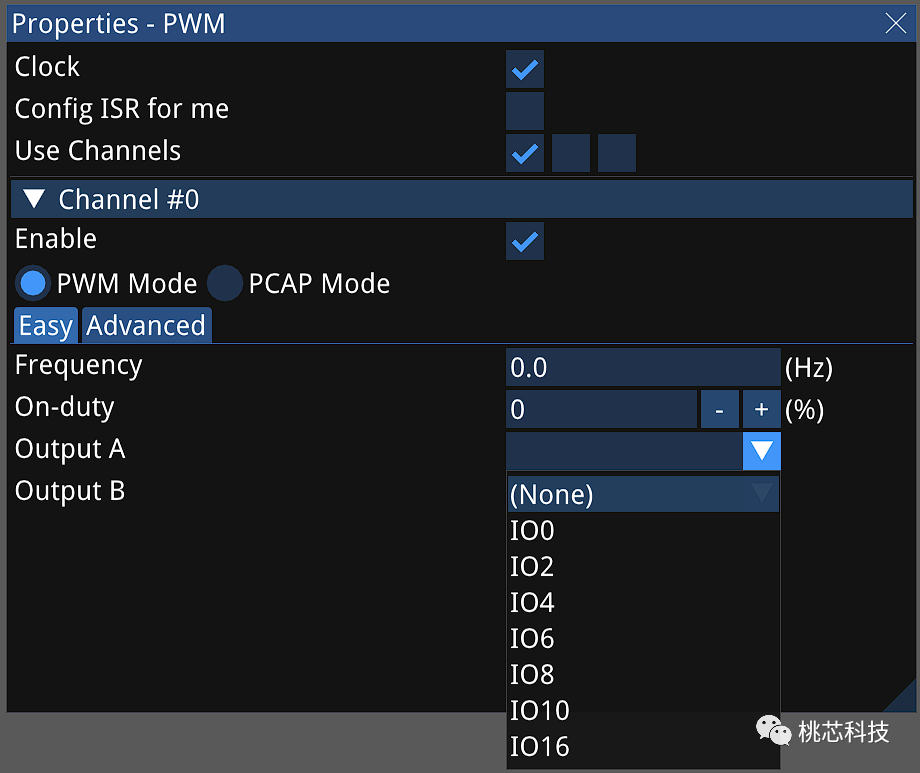Click the Frequency input field
This screenshot has height=773, width=920.
(642, 368)
